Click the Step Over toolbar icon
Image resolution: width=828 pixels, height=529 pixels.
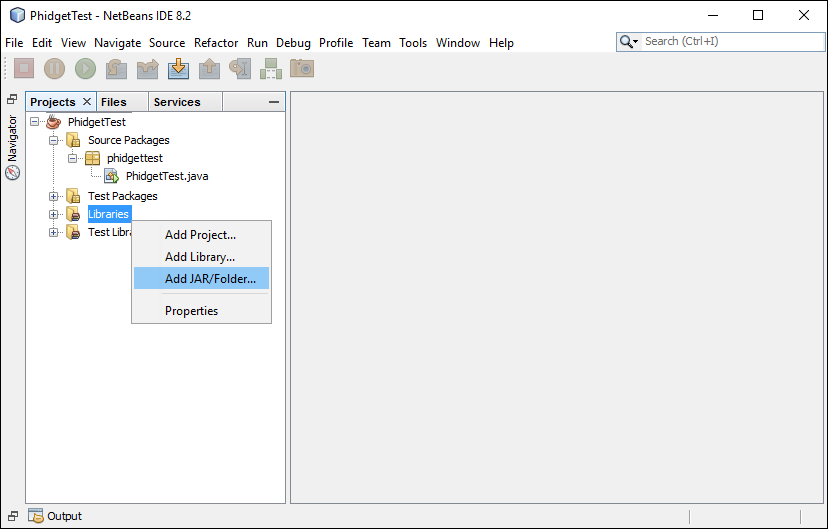click(116, 69)
